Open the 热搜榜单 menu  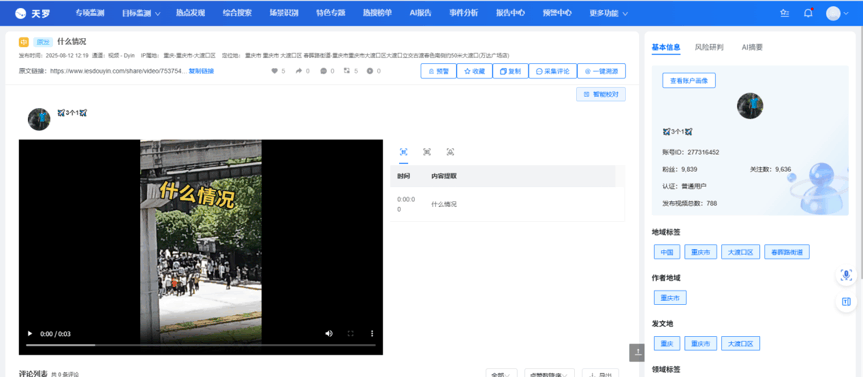tap(378, 13)
